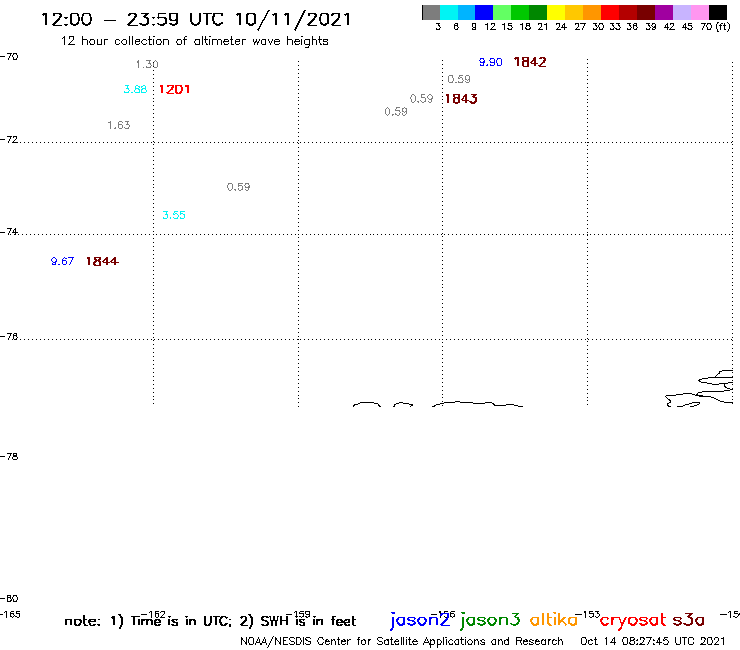Click the red time label 1201
Viewport: 740px width, 650px height.
click(175, 89)
